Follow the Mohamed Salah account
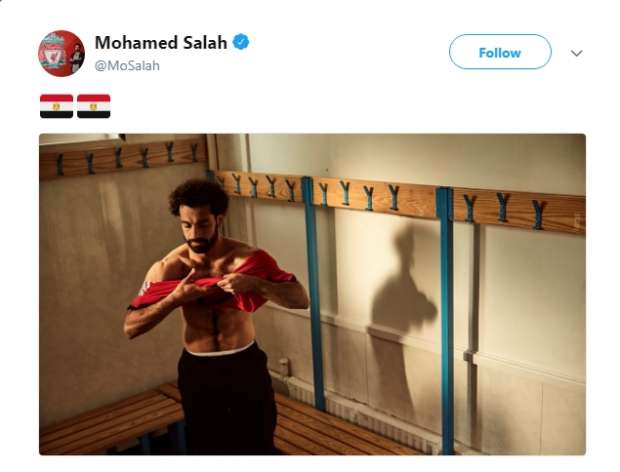Viewport: 620px width, 472px height. (x=500, y=52)
